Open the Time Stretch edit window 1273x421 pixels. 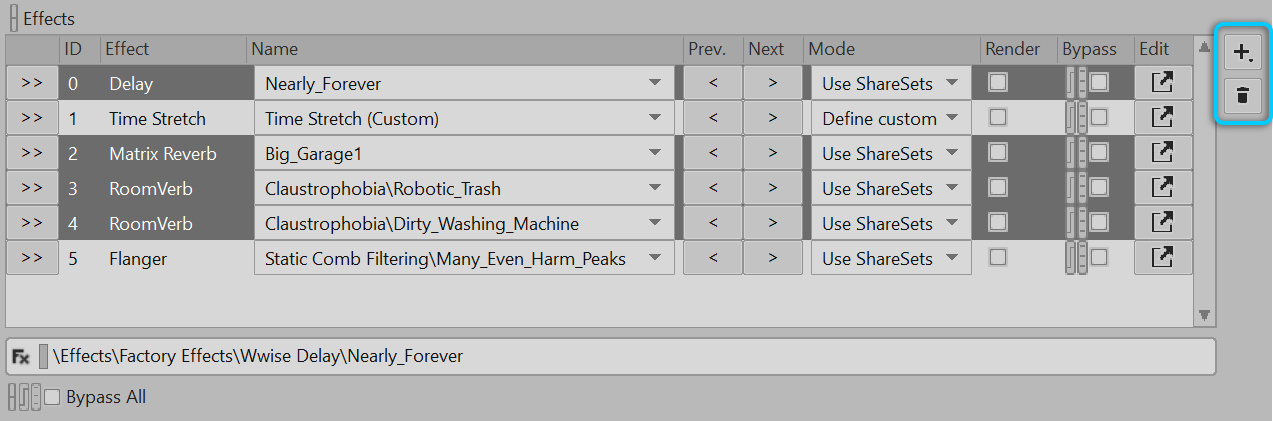pos(1163,119)
